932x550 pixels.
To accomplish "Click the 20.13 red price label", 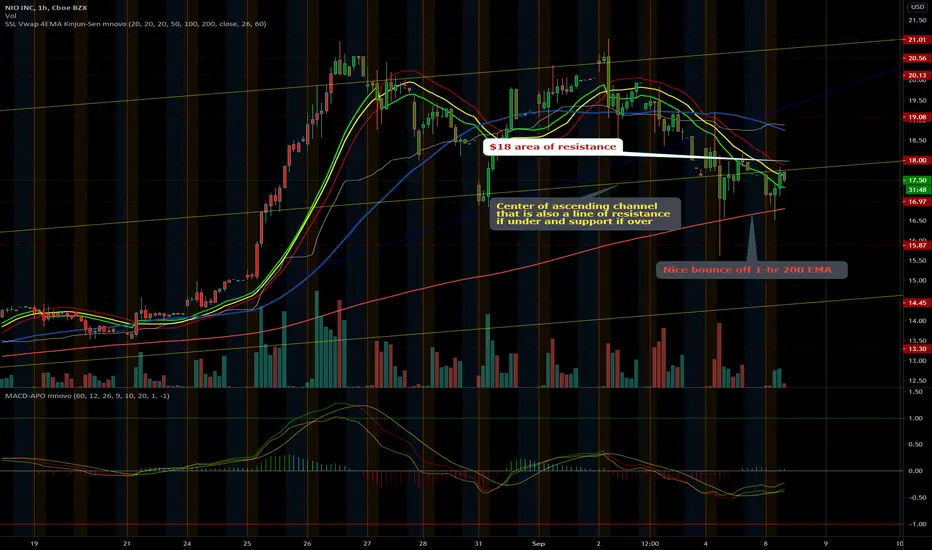I will coord(915,76).
